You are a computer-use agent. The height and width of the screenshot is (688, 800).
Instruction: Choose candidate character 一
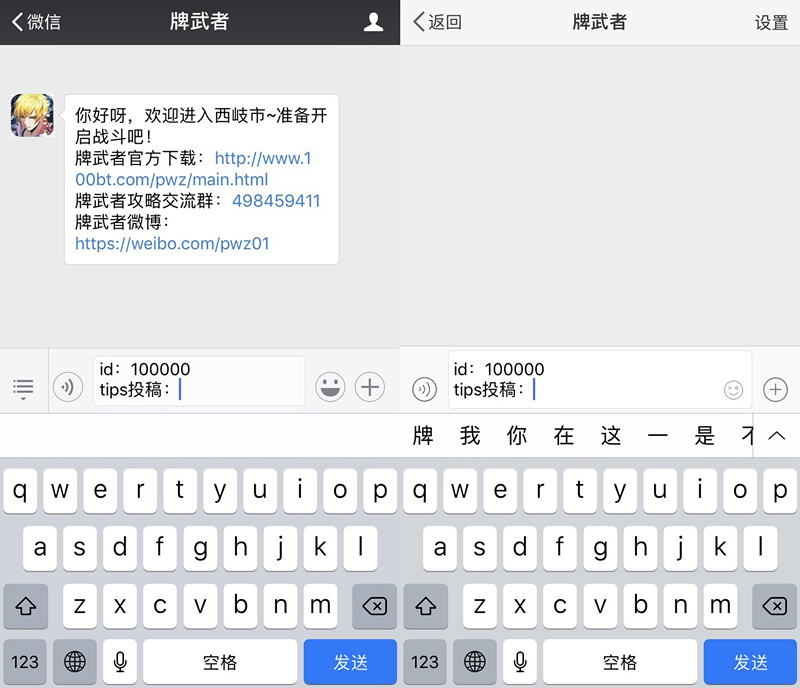(658, 436)
